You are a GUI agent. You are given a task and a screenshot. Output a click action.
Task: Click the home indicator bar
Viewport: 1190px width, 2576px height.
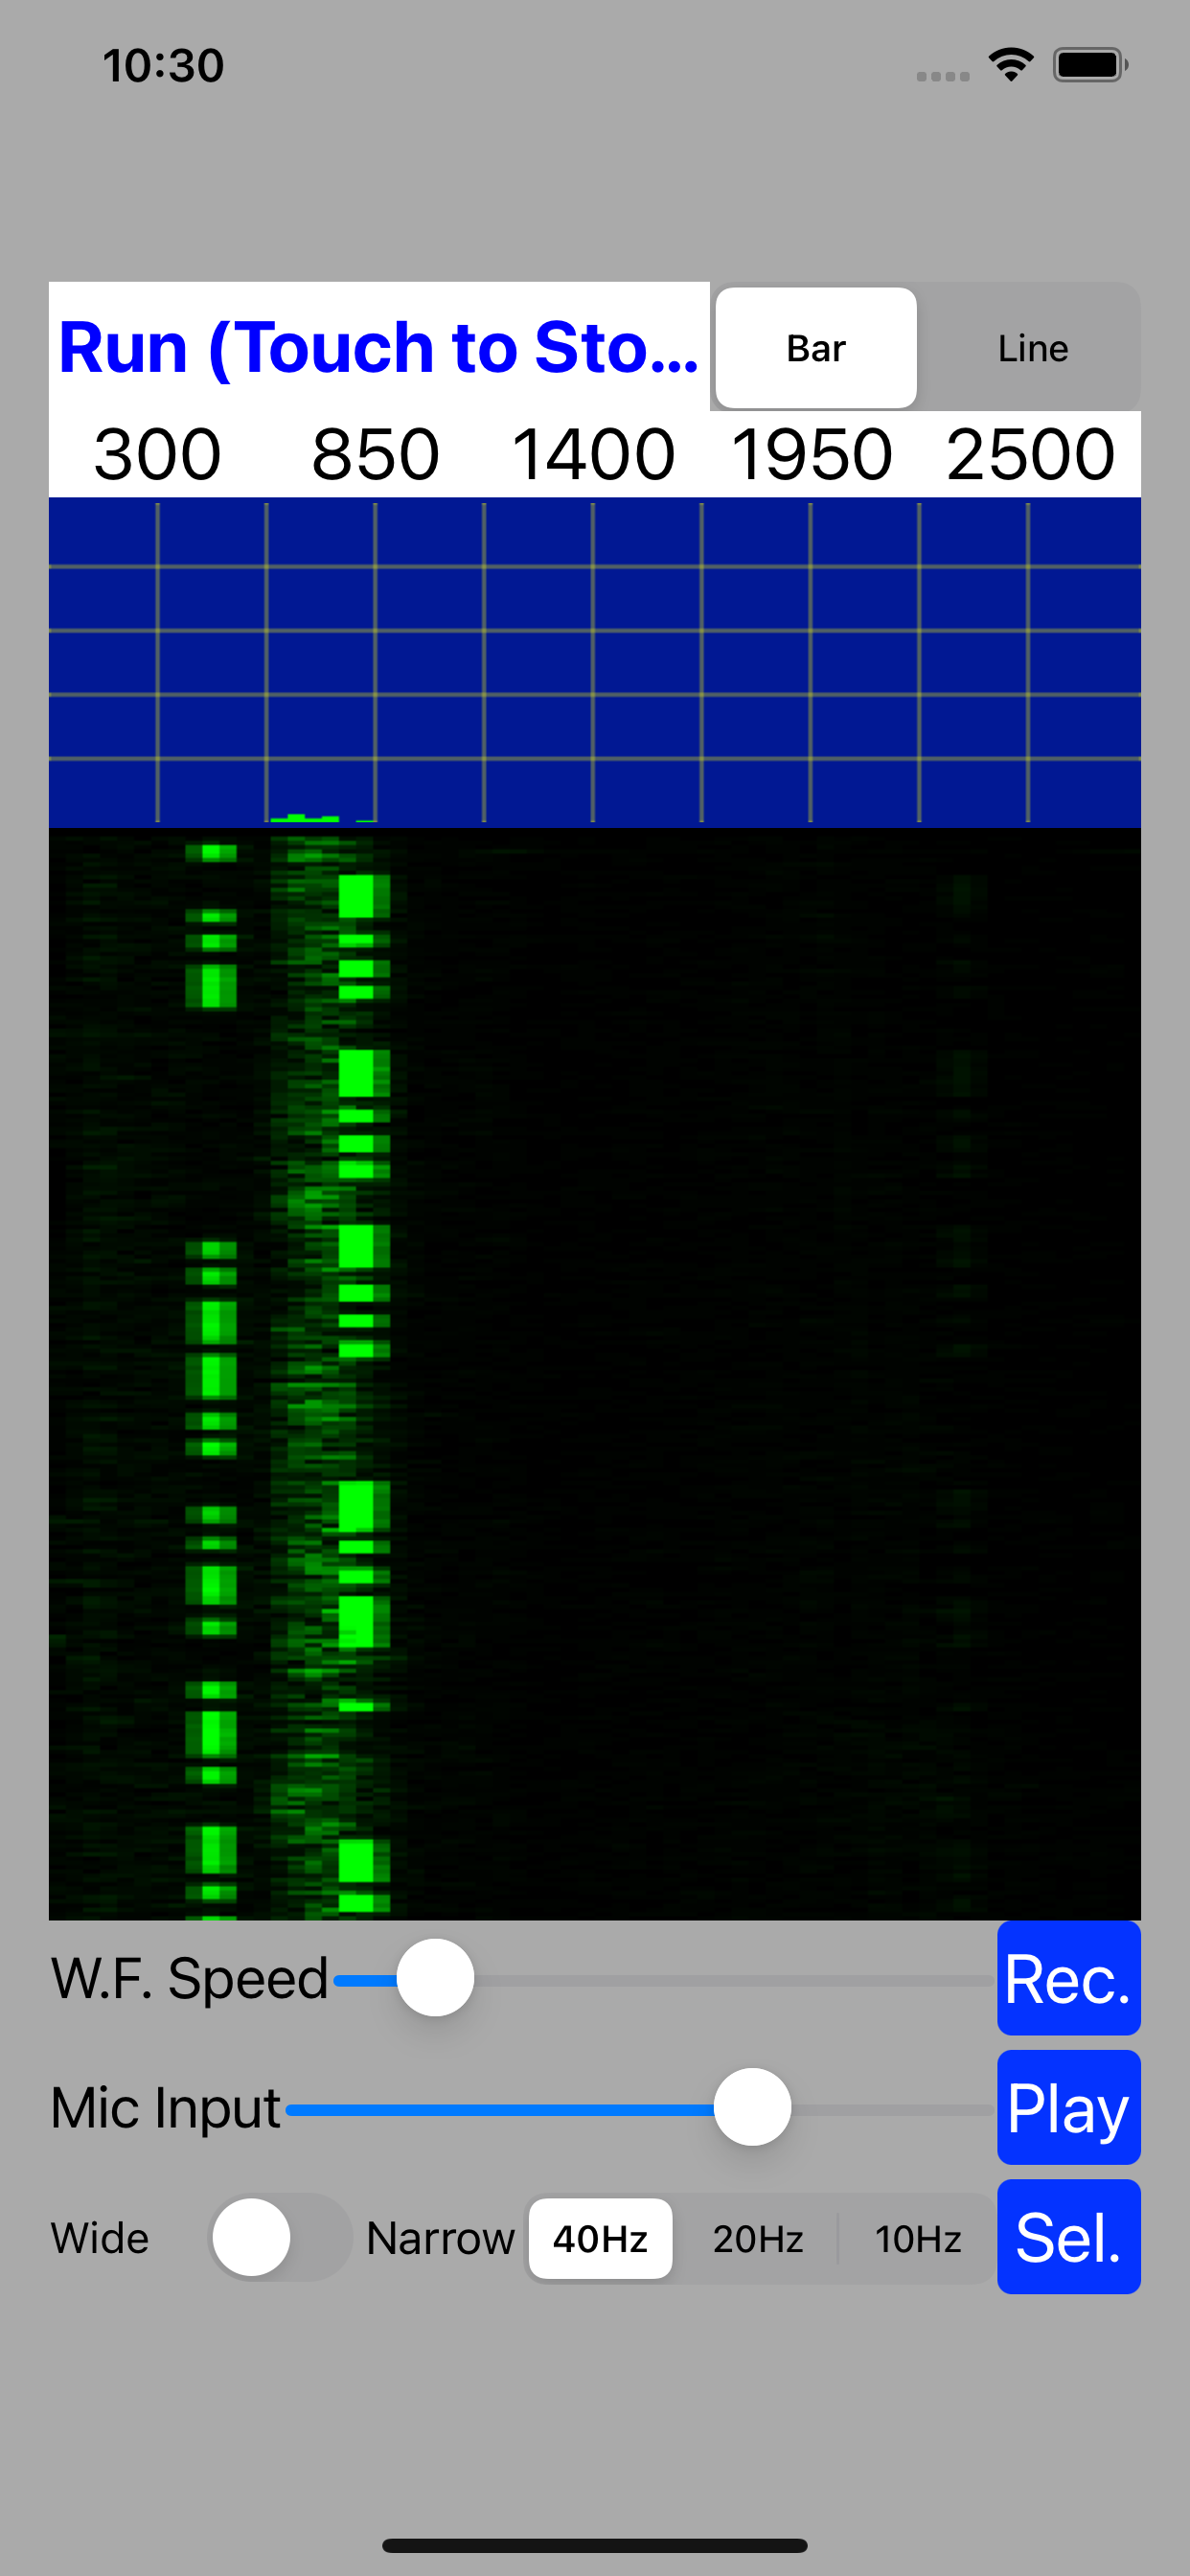click(595, 2545)
